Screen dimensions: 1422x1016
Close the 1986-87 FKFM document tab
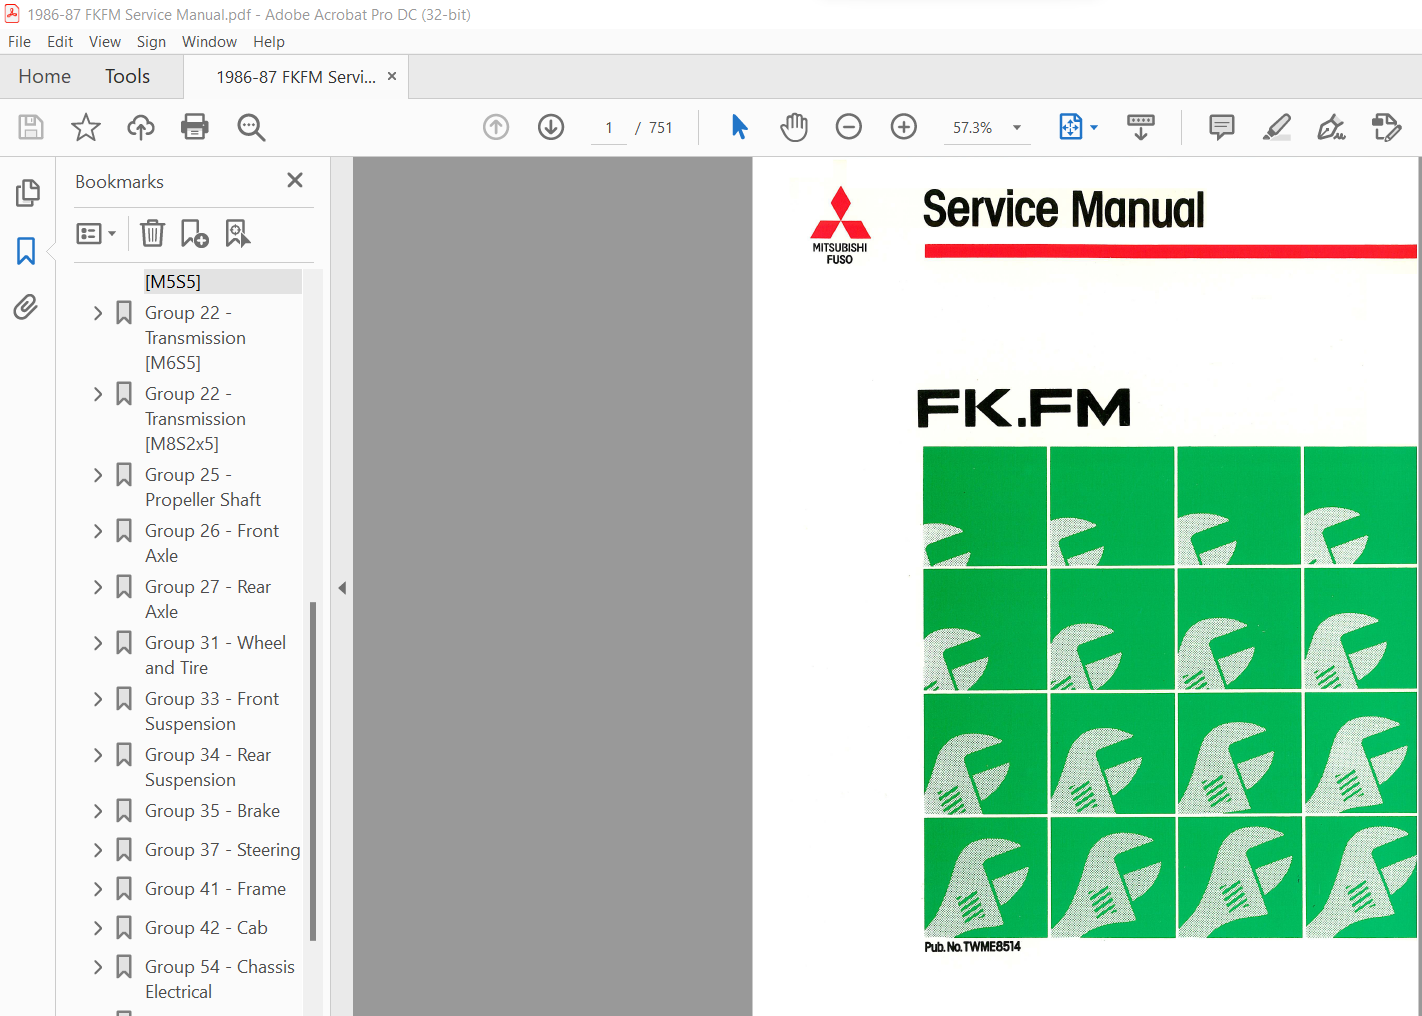click(x=392, y=76)
